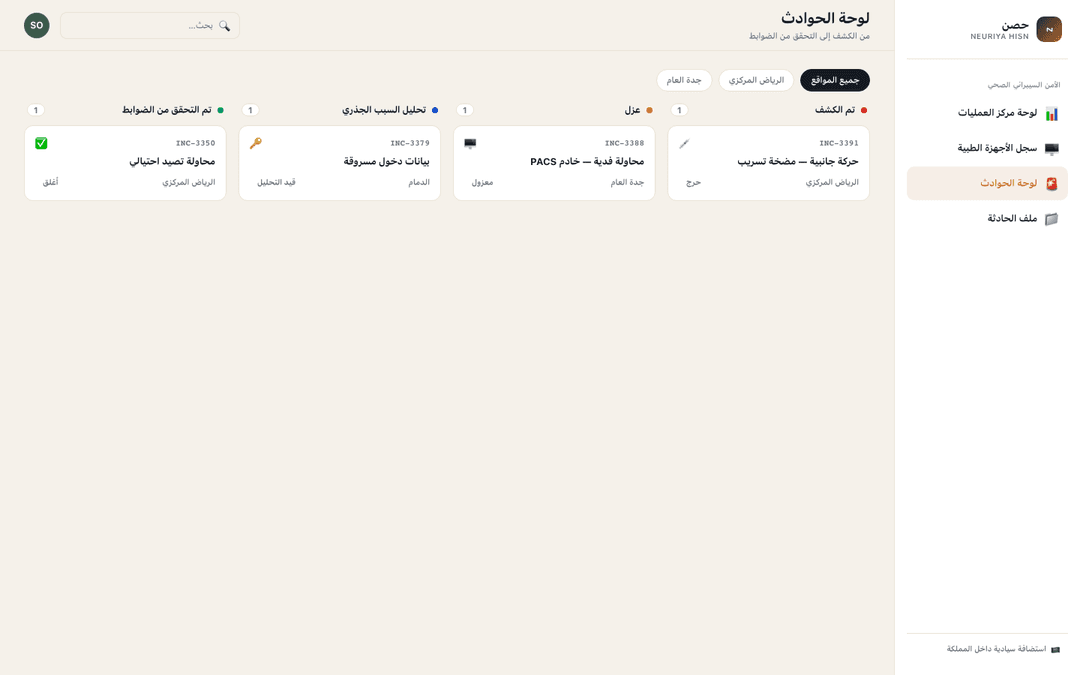Click the تحليل السبب الجذري column header

tap(384, 110)
